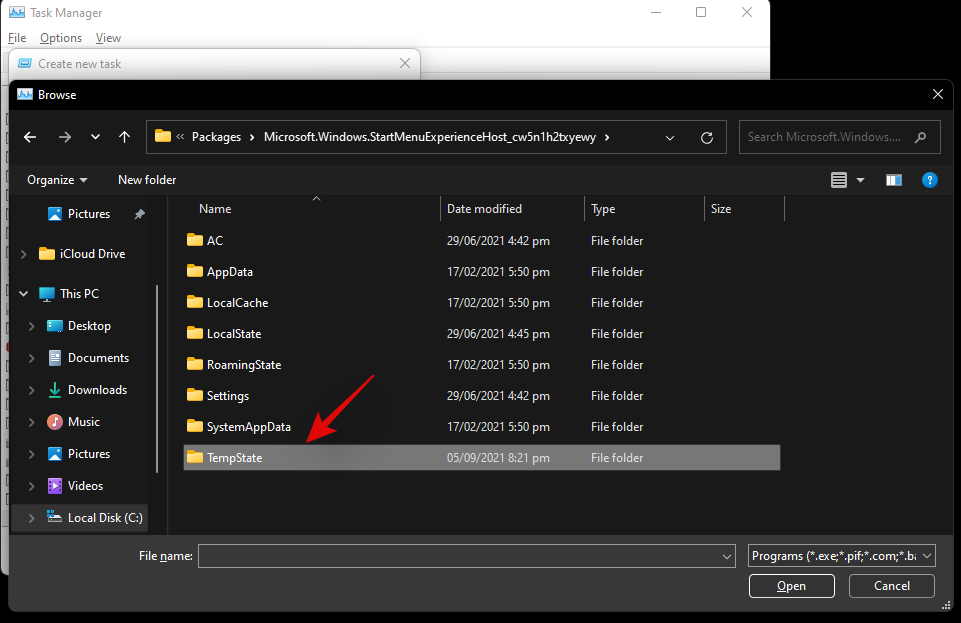Click inside the File name field
Image resolution: width=961 pixels, height=623 pixels.
[458, 556]
